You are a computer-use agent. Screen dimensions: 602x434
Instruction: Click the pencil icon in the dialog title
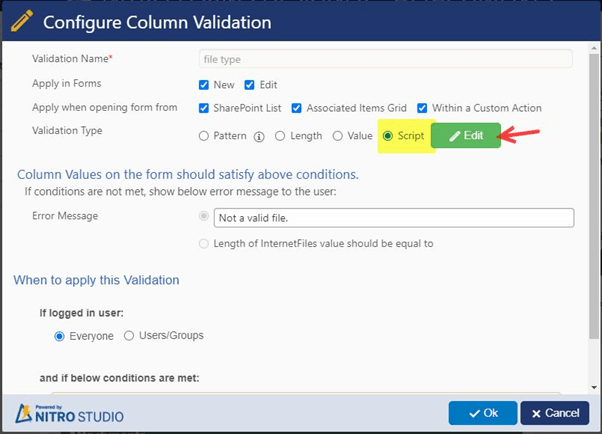pos(22,20)
